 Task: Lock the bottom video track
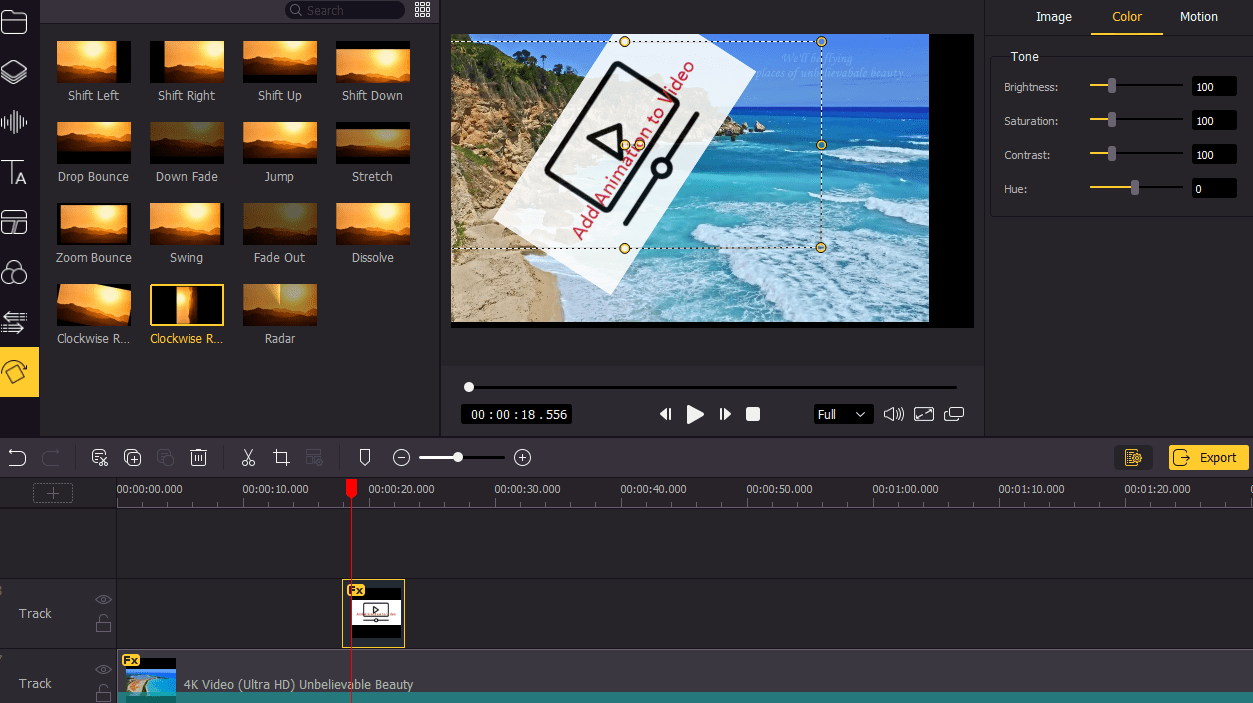(x=103, y=692)
